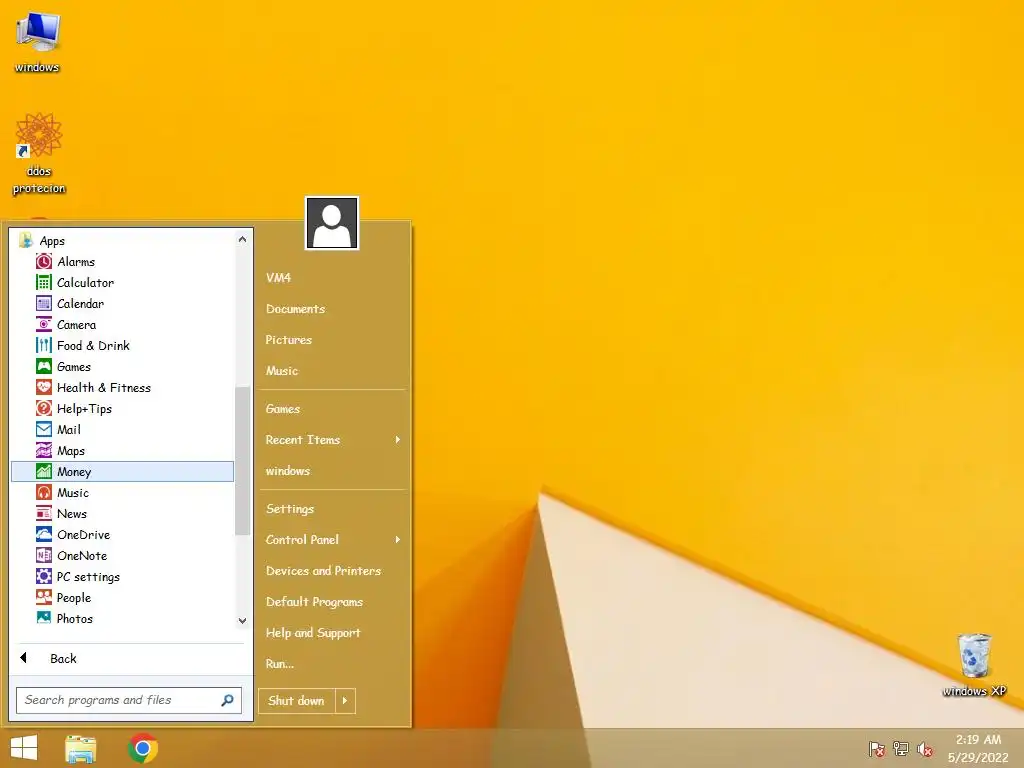Open the Run... dialog
Screen dimensions: 1024x768
pyautogui.click(x=280, y=664)
